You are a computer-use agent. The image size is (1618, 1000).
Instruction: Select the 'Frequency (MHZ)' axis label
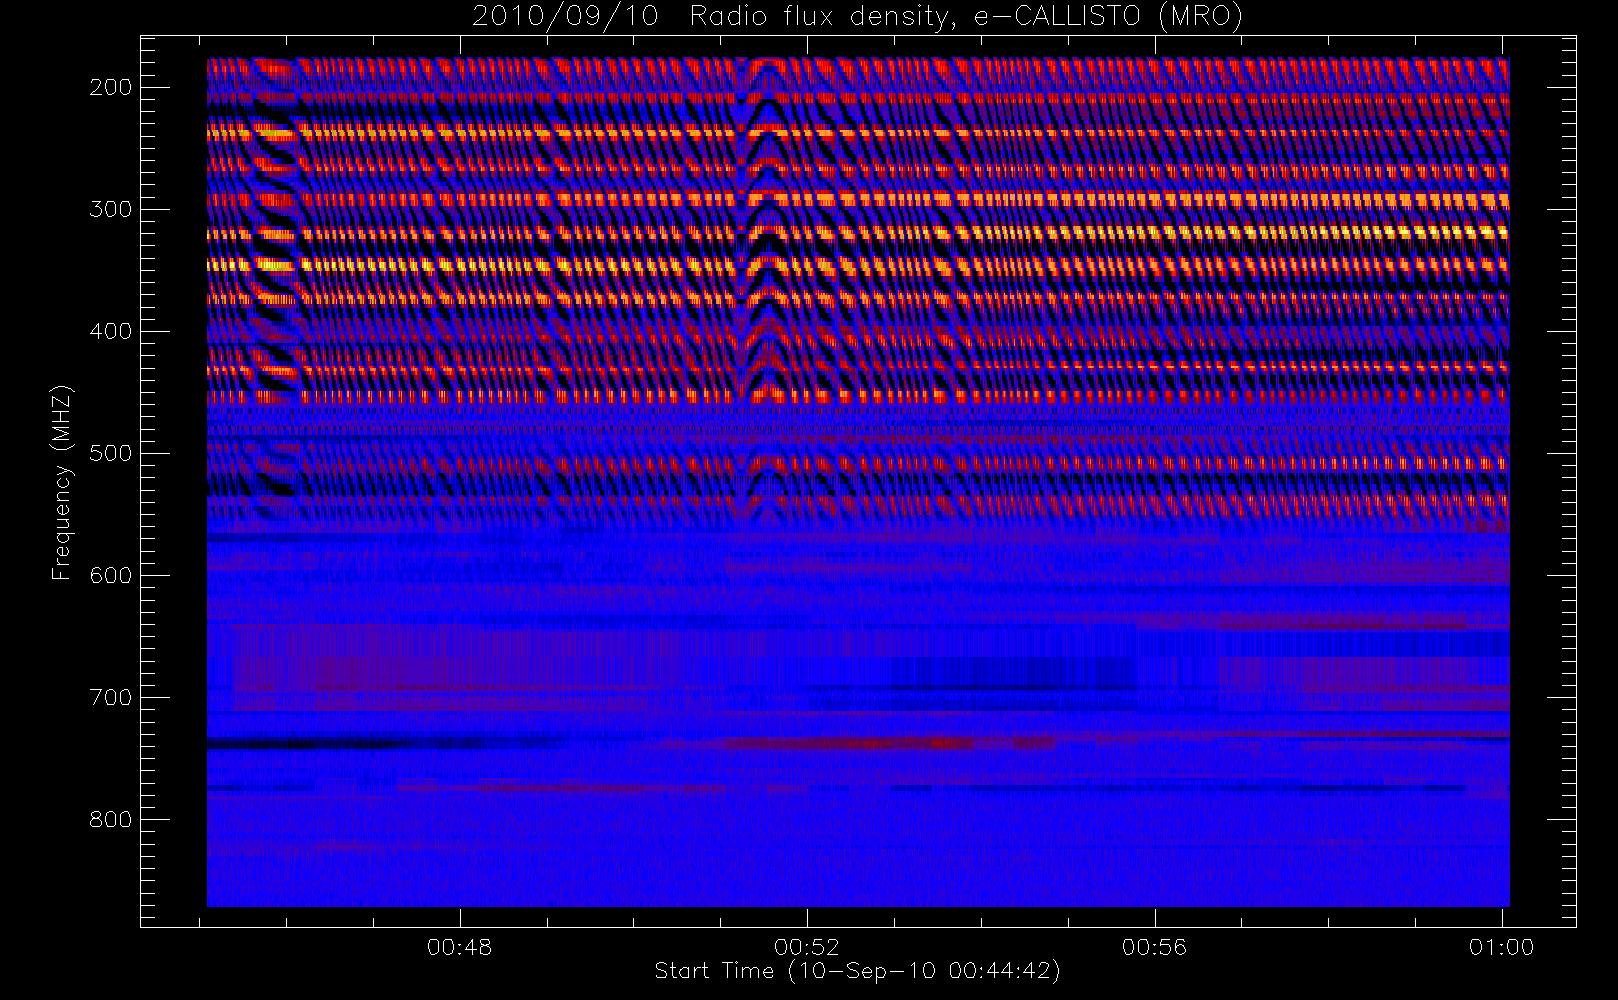pos(62,482)
